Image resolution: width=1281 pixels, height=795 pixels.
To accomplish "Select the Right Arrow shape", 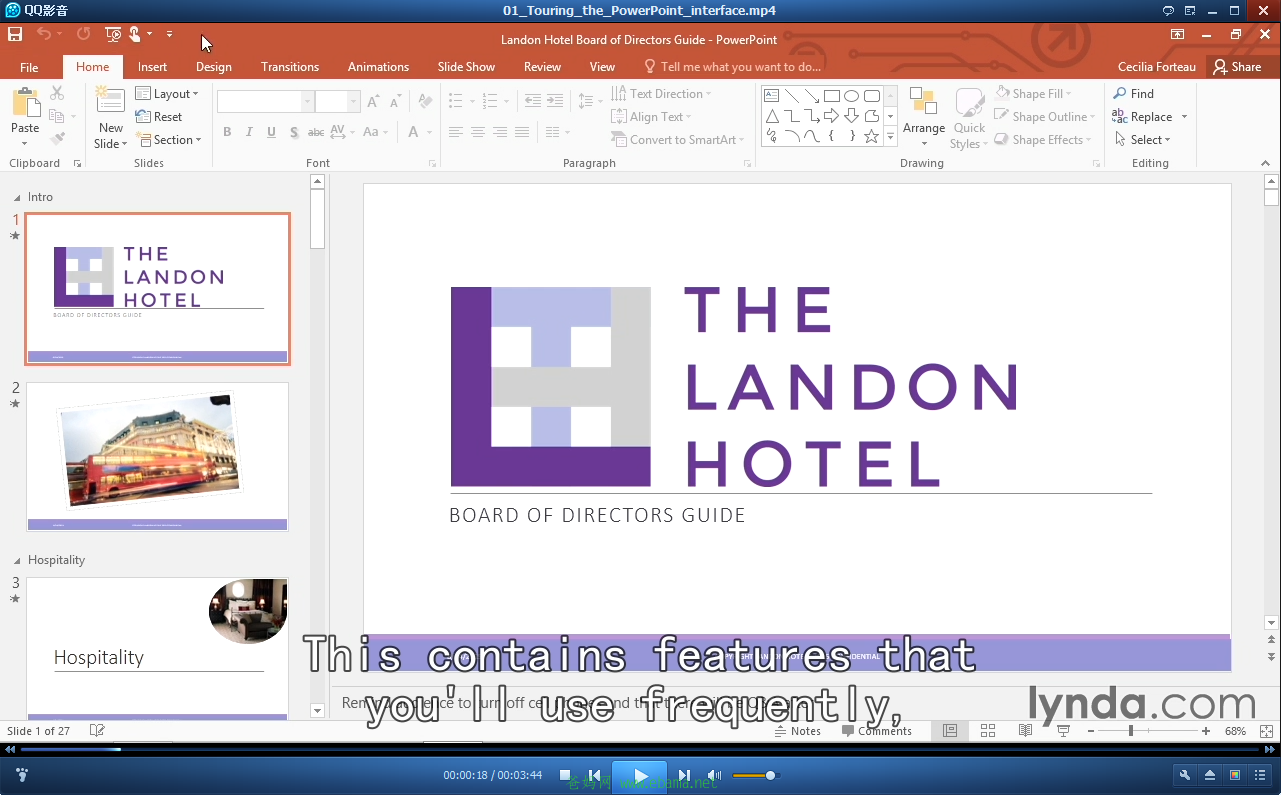I will pyautogui.click(x=831, y=116).
